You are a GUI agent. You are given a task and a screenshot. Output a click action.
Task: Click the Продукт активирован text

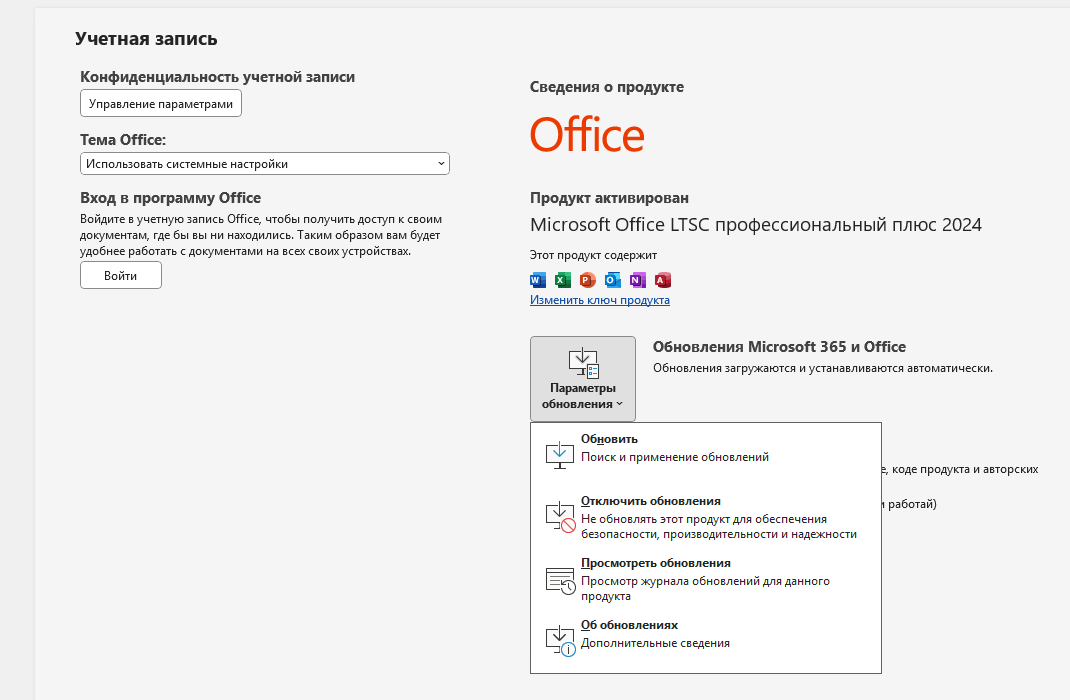click(x=609, y=198)
